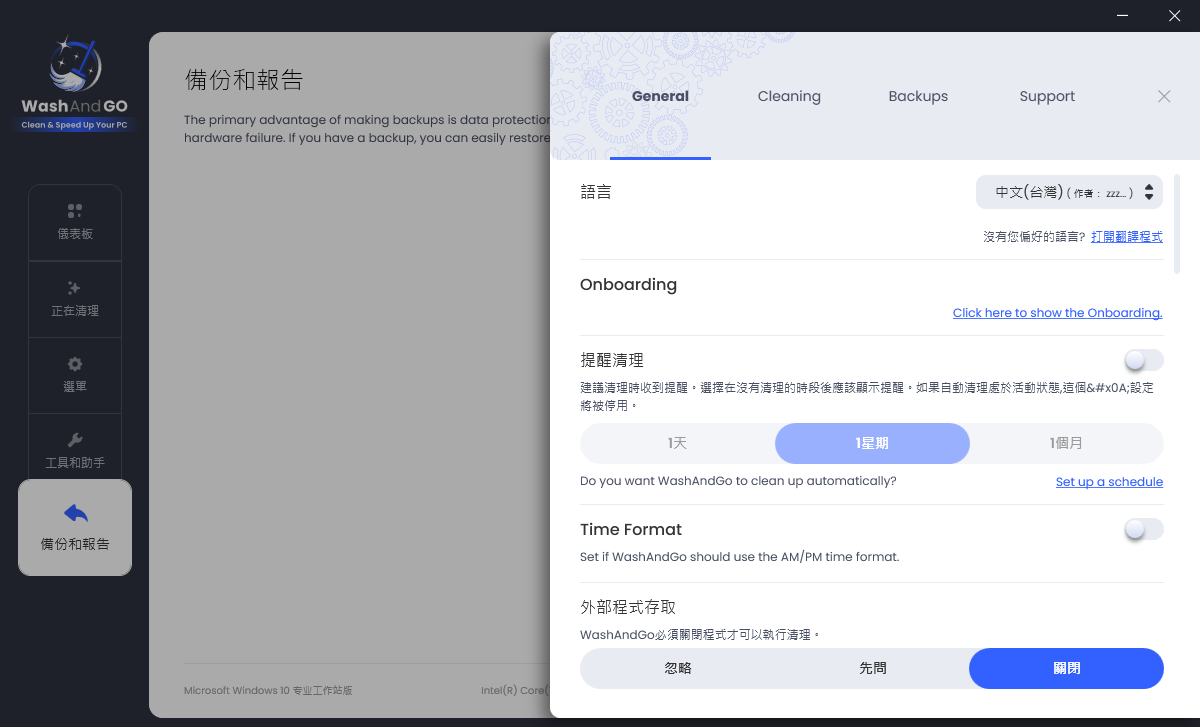
Task: Click the settings panel vertical scrollbar
Action: point(1177,223)
